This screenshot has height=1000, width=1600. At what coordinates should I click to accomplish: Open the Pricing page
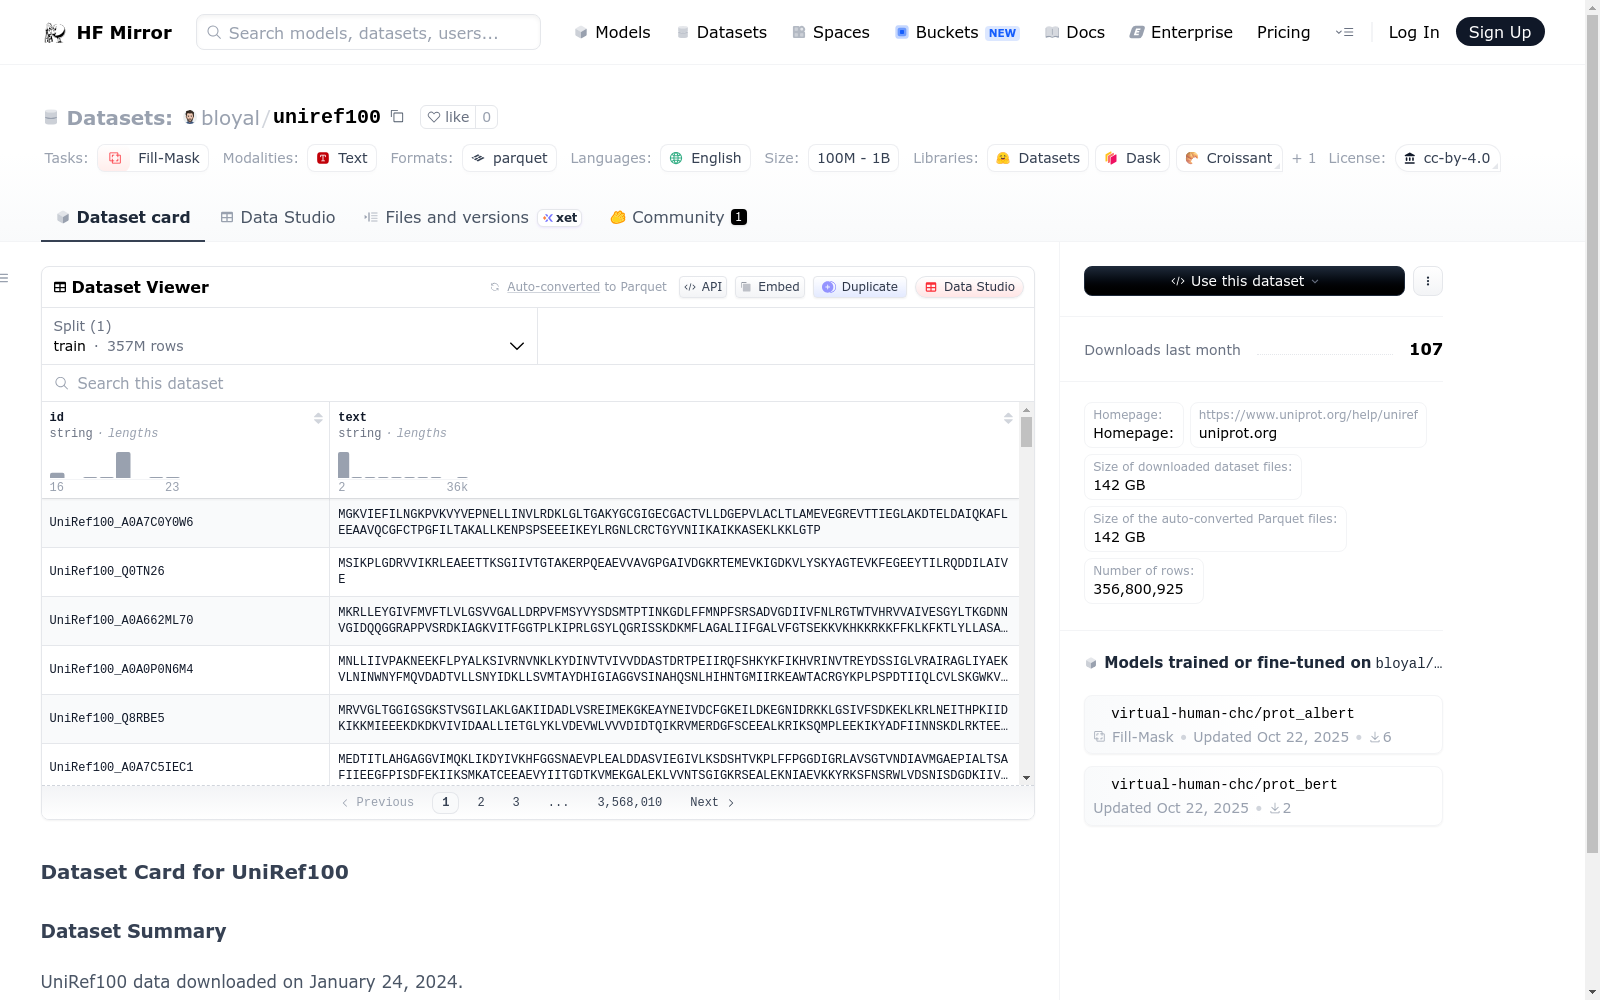coord(1283,32)
